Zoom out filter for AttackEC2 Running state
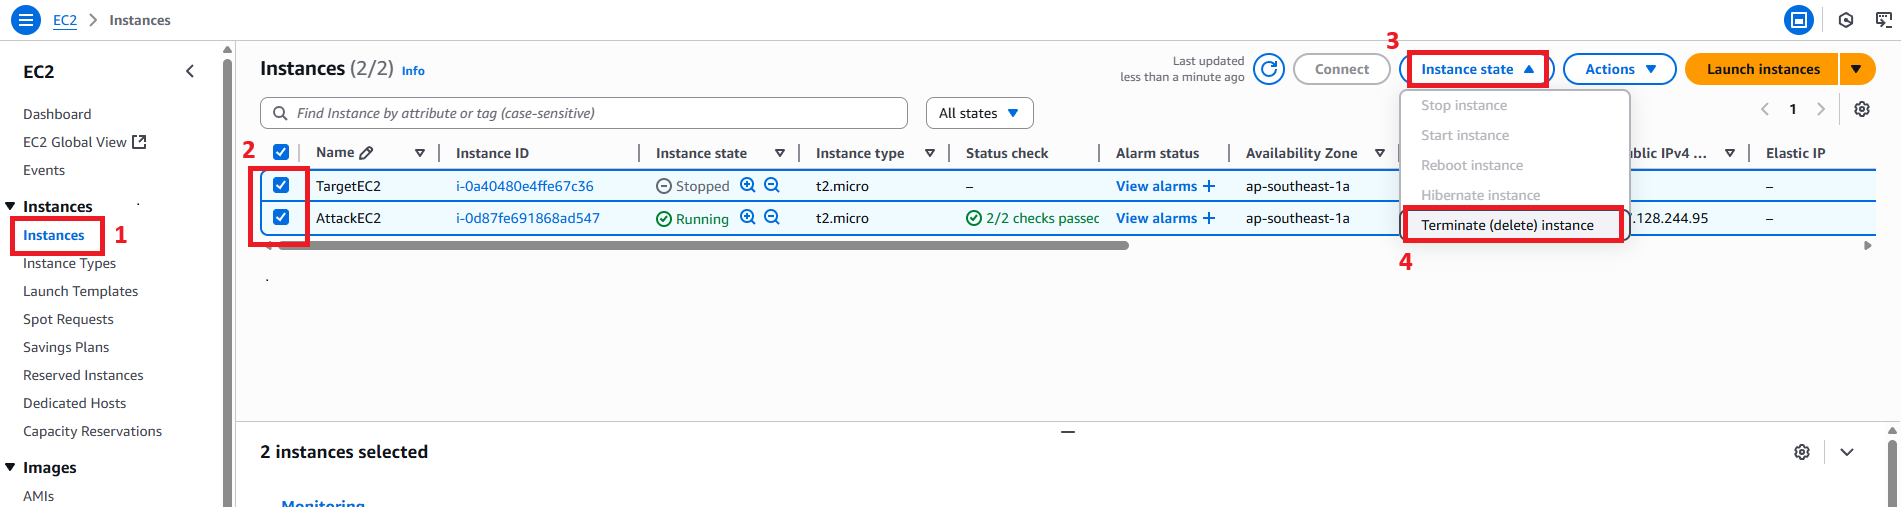The width and height of the screenshot is (1901, 507). 772,217
